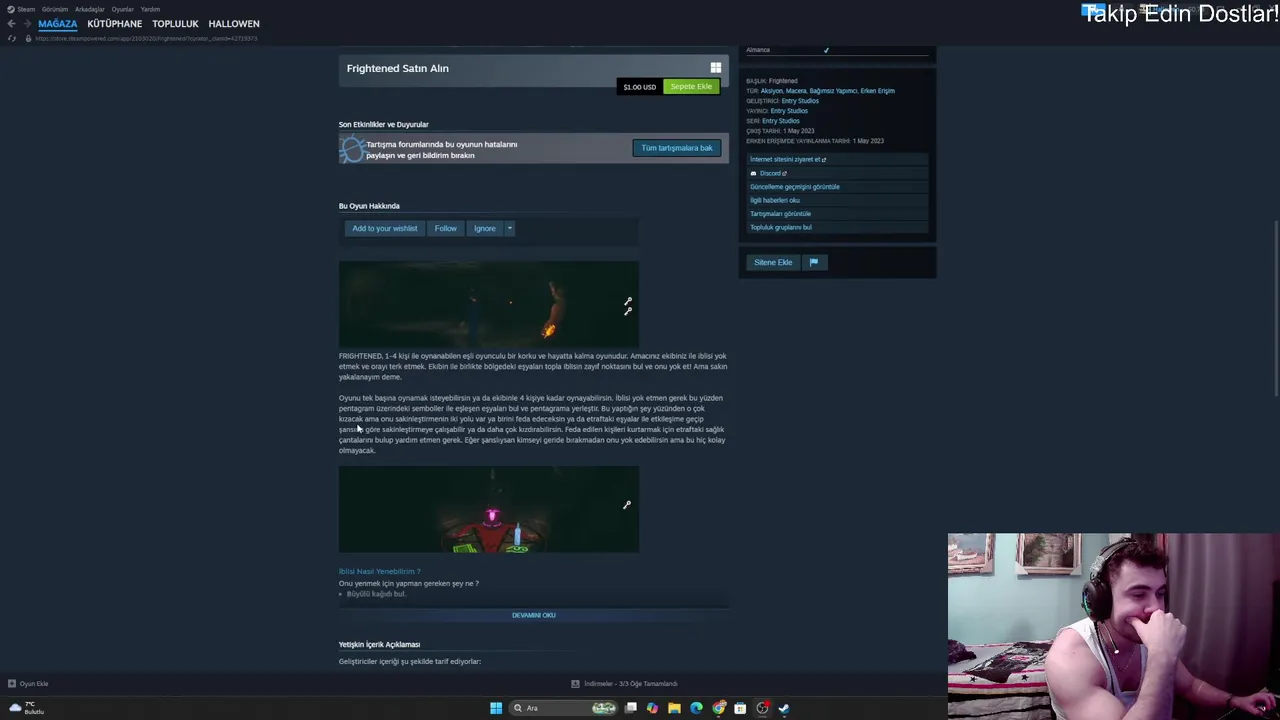Open Microsoft Edge from the taskbar
The width and height of the screenshot is (1280, 720).
696,708
